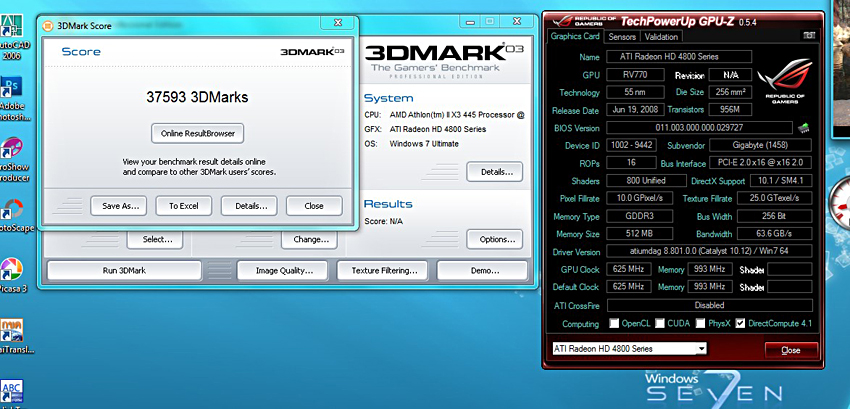Click the 800 Unified Shaders value
The image size is (850, 409).
646,181
